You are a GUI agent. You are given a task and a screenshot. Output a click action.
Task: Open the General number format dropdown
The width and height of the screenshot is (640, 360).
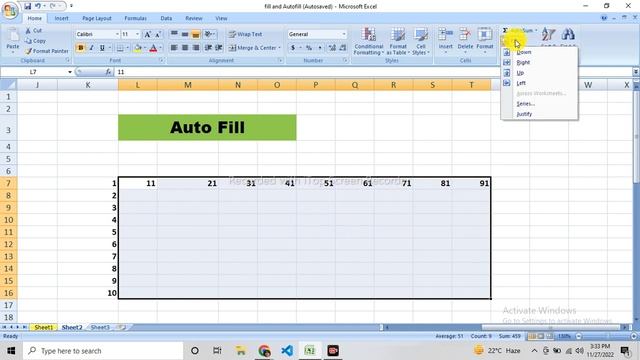pos(344,34)
